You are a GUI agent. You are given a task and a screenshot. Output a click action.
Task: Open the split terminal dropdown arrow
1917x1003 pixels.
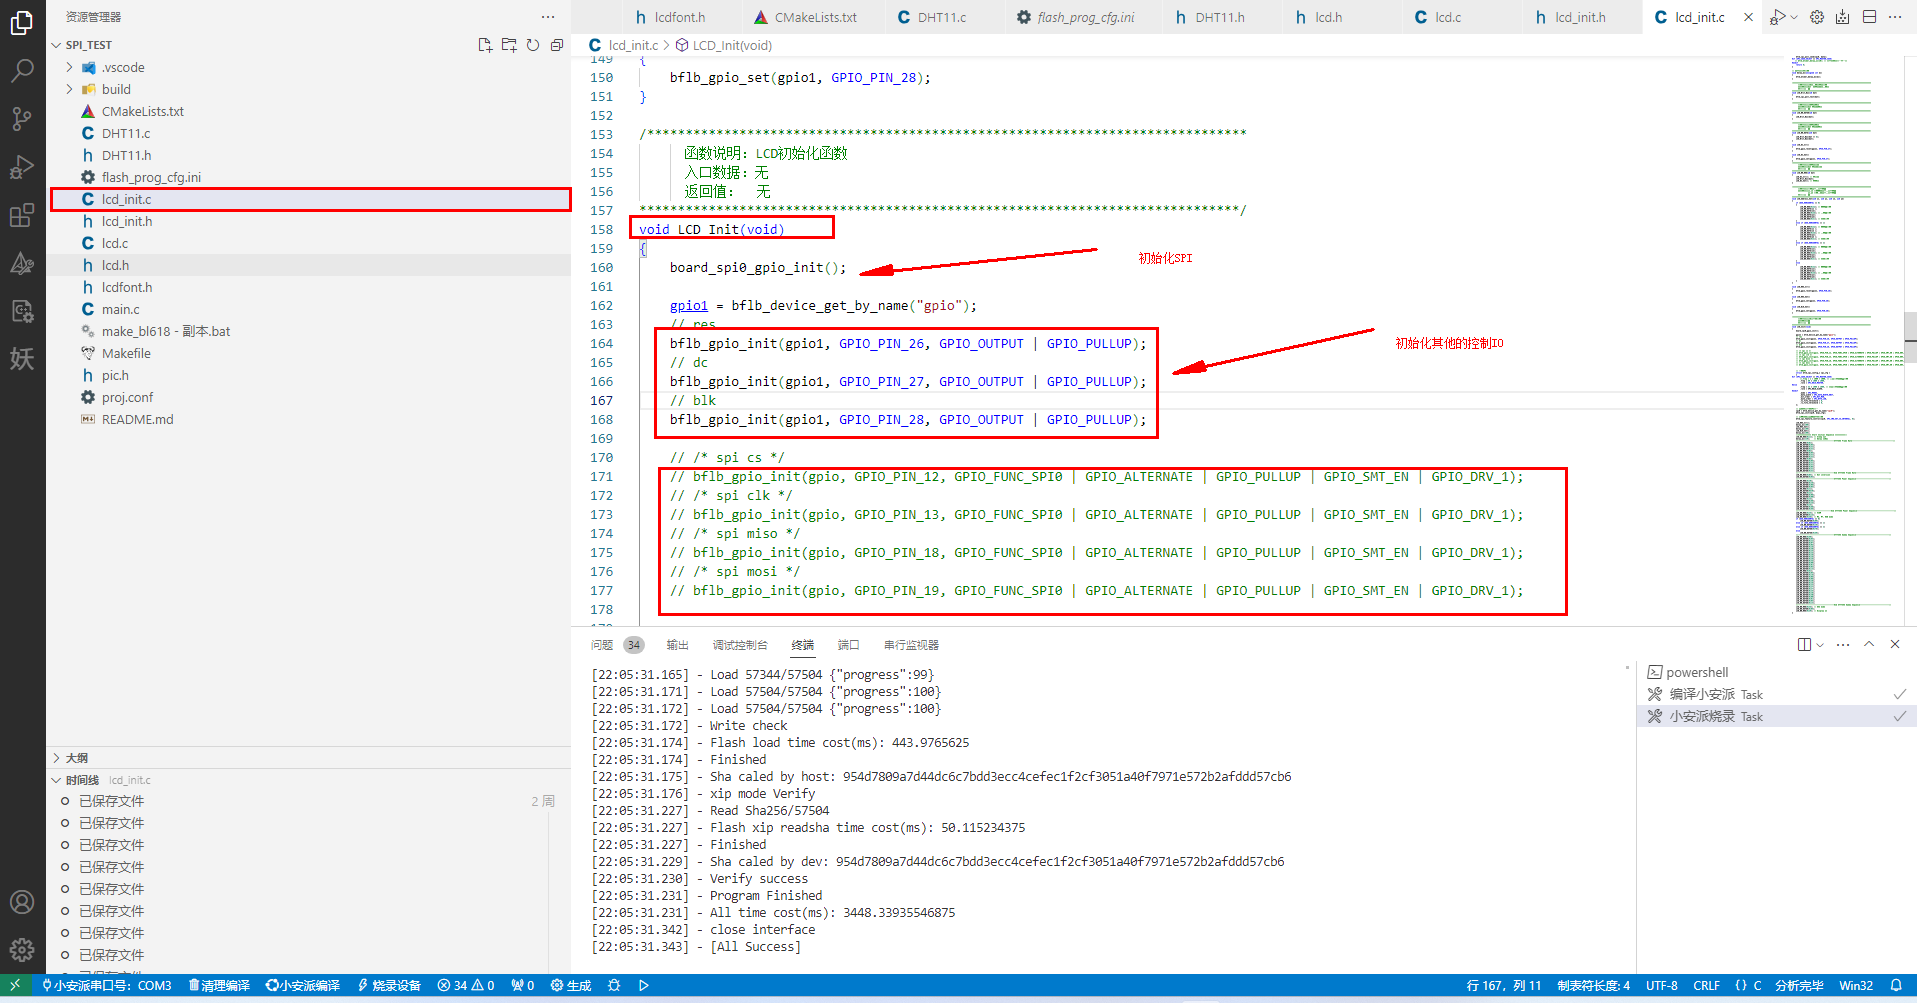click(1820, 645)
